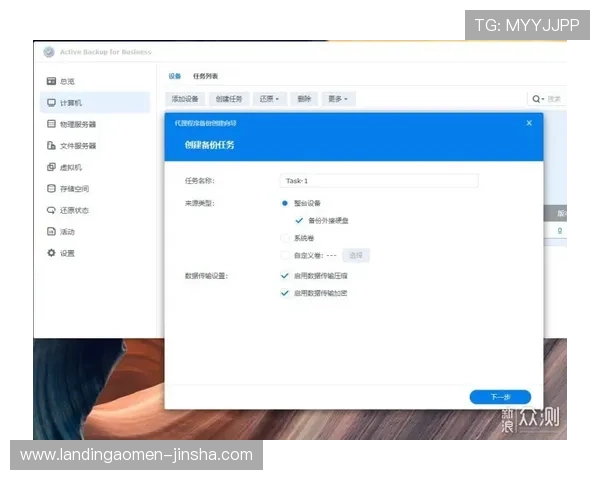Close the 创建备份任务 wizard dialog

pyautogui.click(x=529, y=123)
